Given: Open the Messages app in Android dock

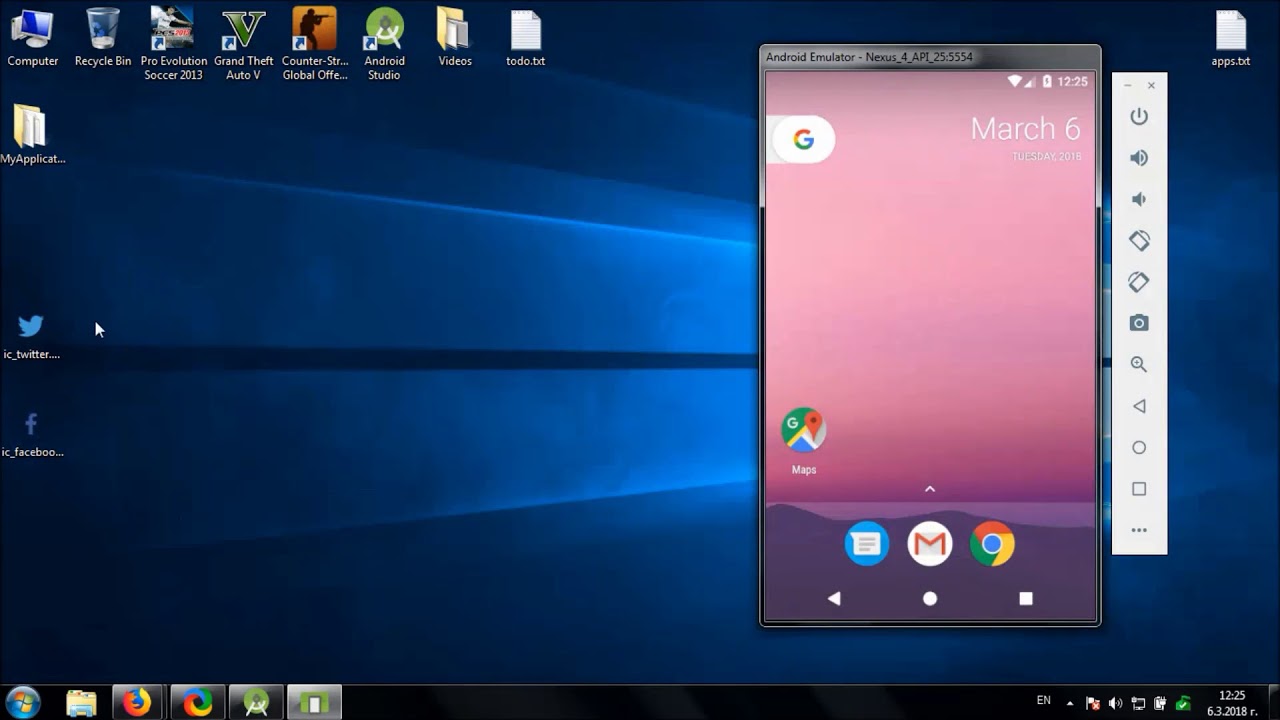Looking at the screenshot, I should click(x=867, y=544).
